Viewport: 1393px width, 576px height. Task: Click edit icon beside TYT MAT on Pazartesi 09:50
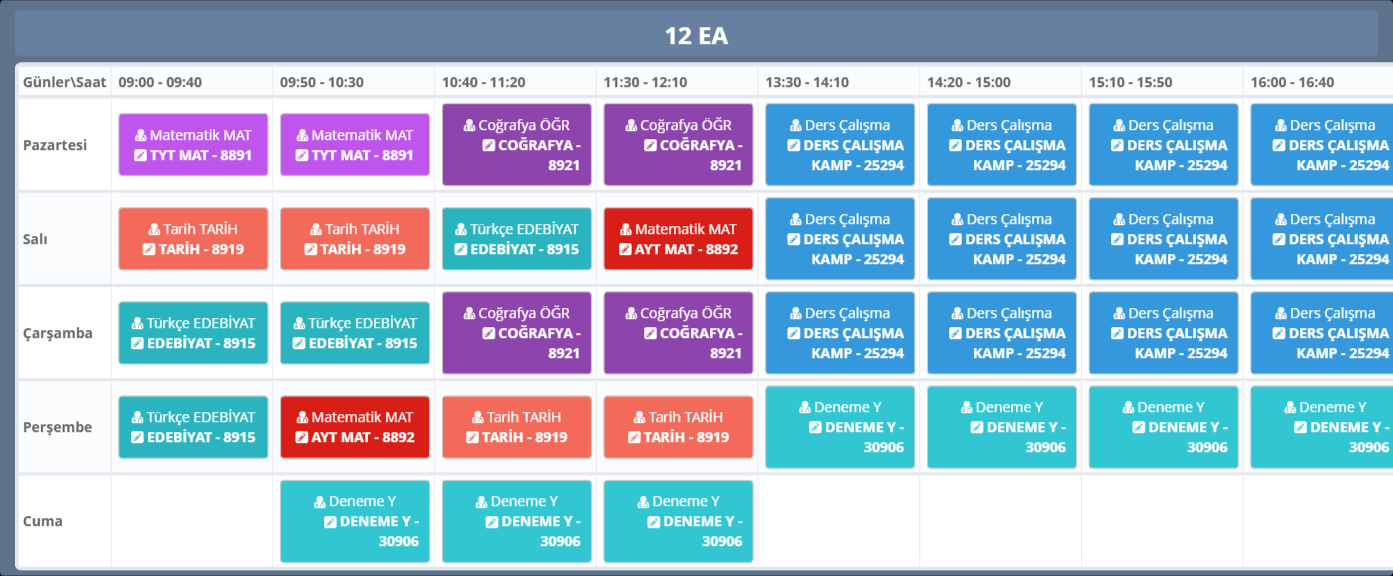tap(303, 155)
